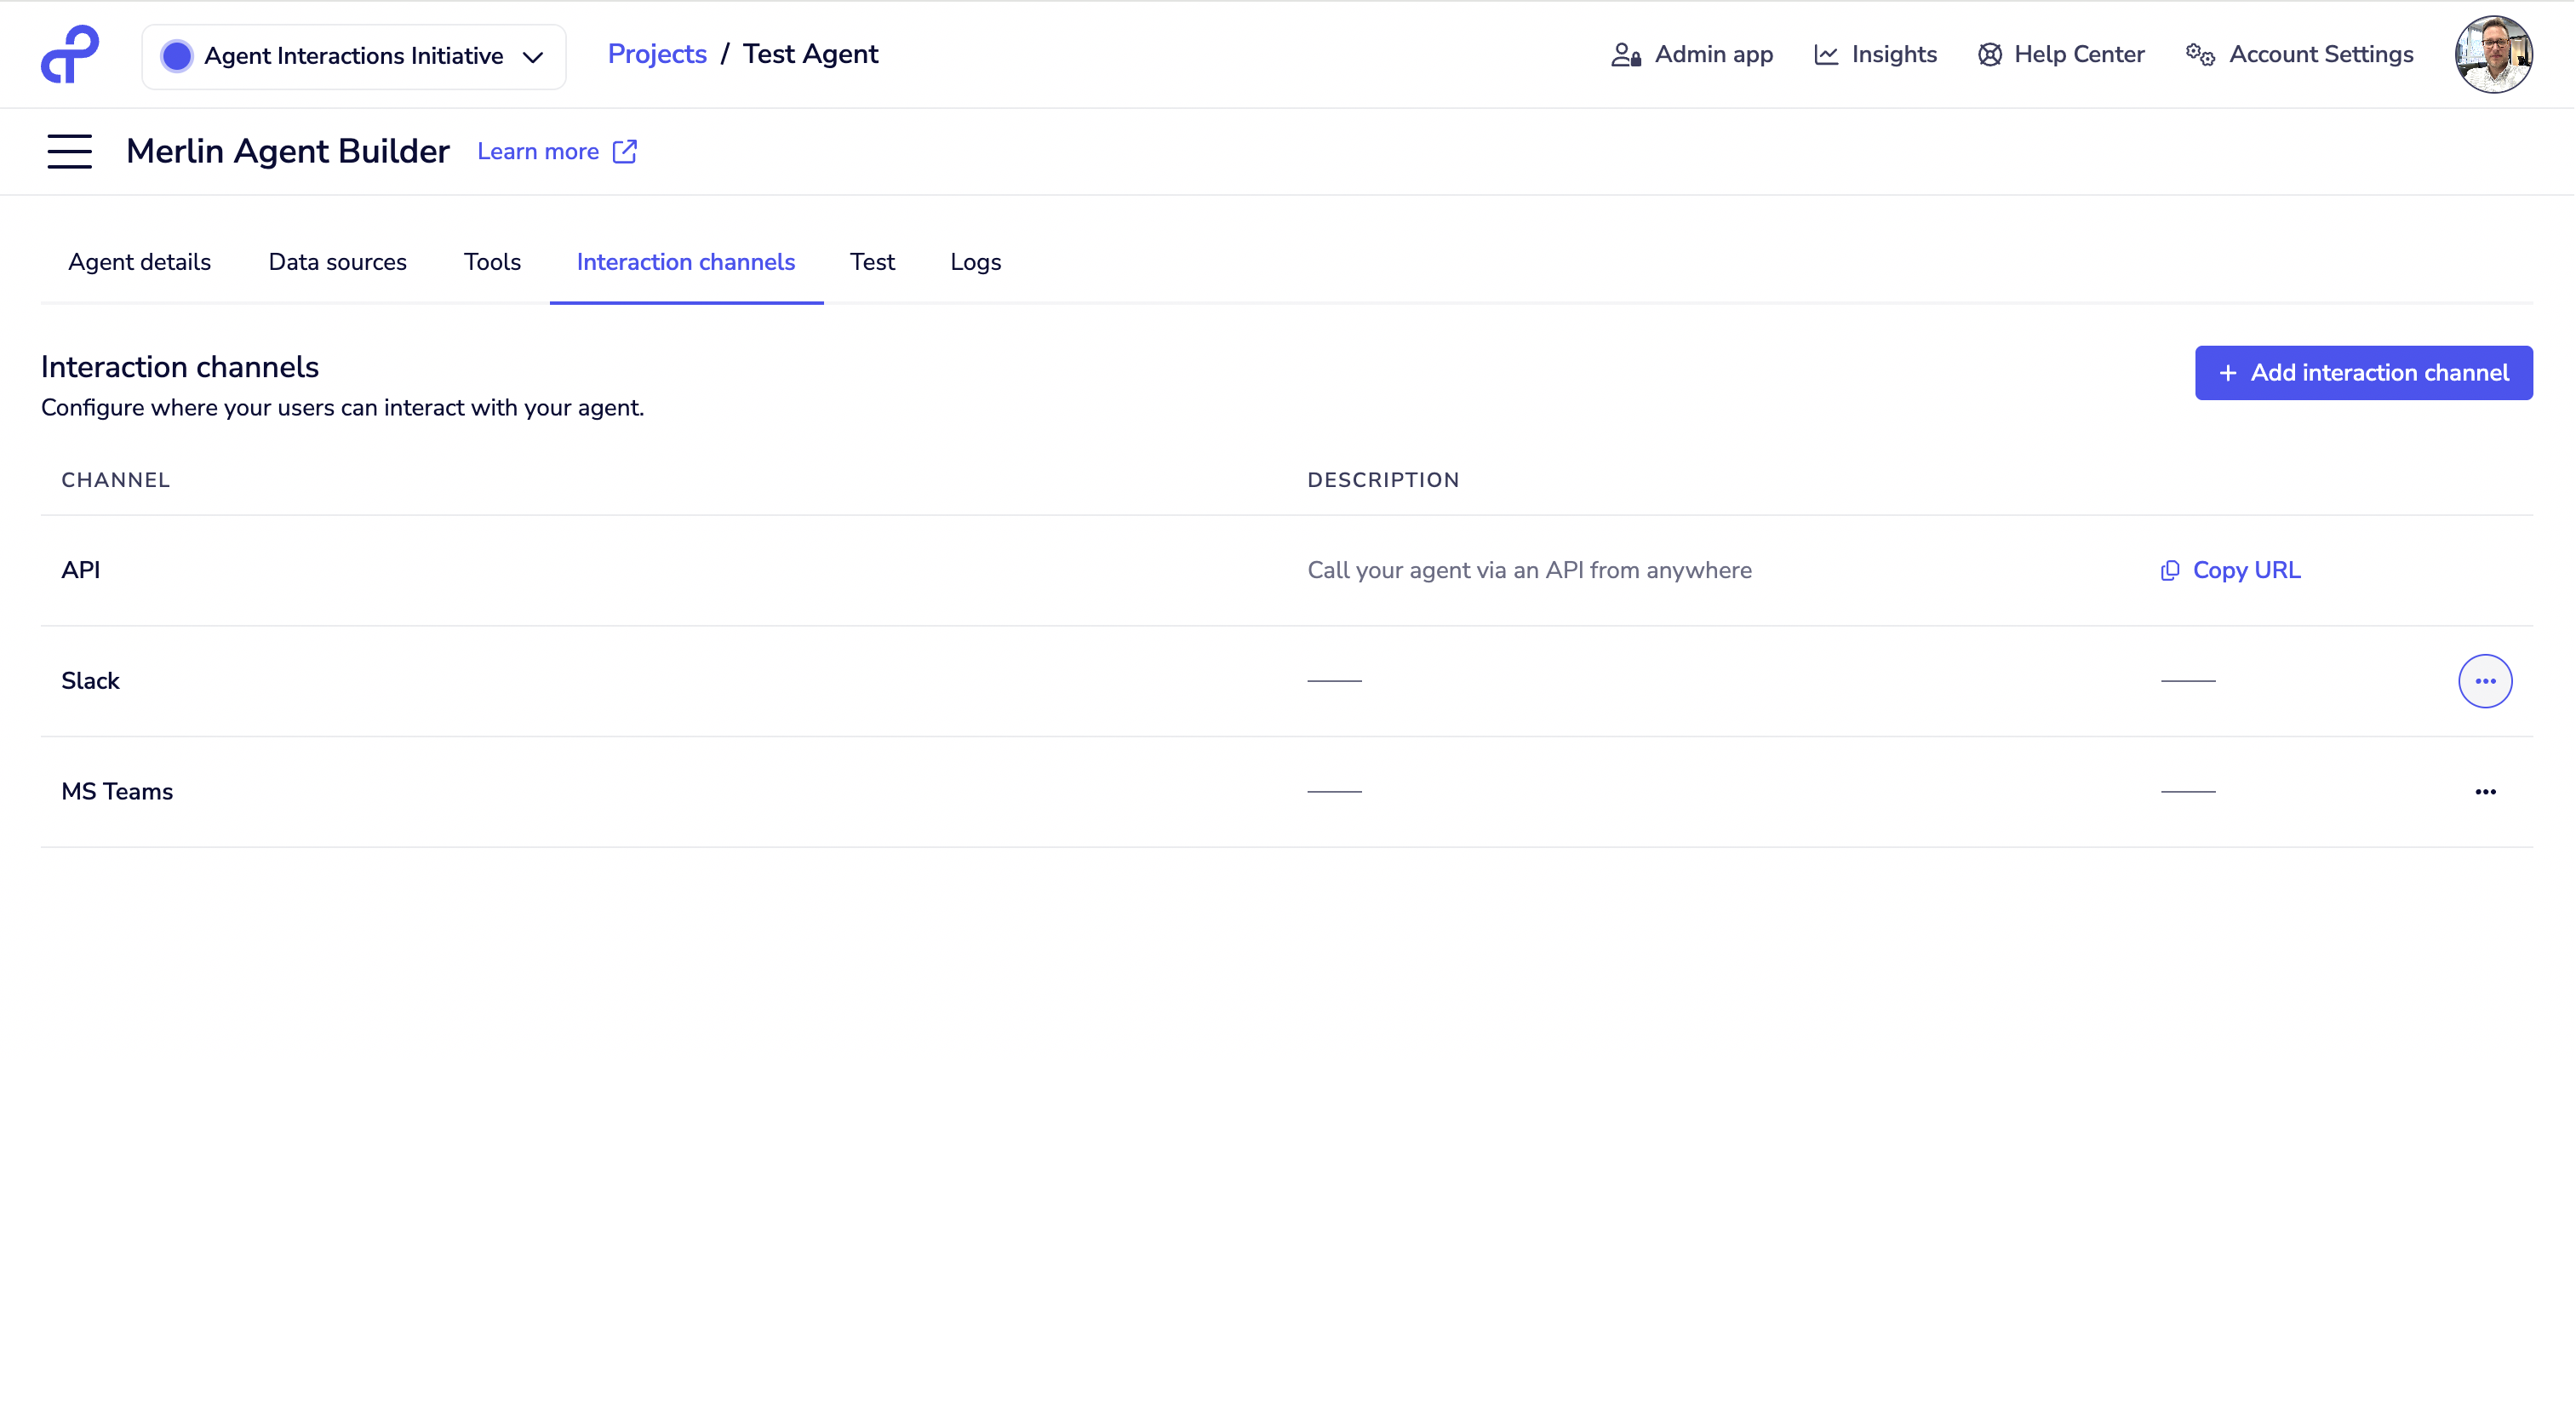The height and width of the screenshot is (1410, 2576).
Task: Click the Add interaction channel button
Action: 2363,372
